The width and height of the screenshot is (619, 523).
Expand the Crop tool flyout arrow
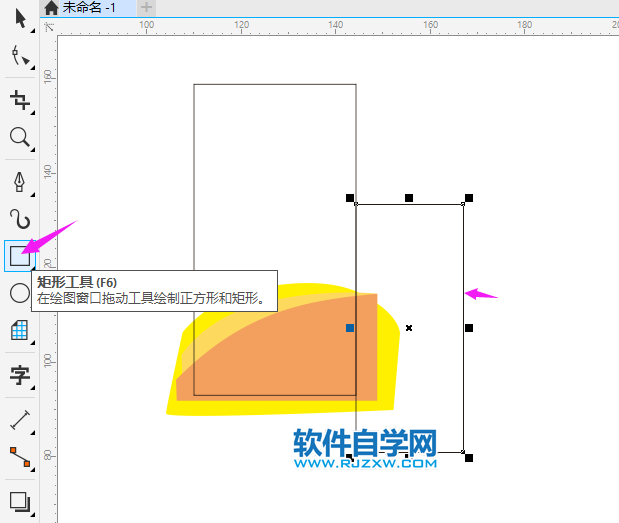pos(33,112)
